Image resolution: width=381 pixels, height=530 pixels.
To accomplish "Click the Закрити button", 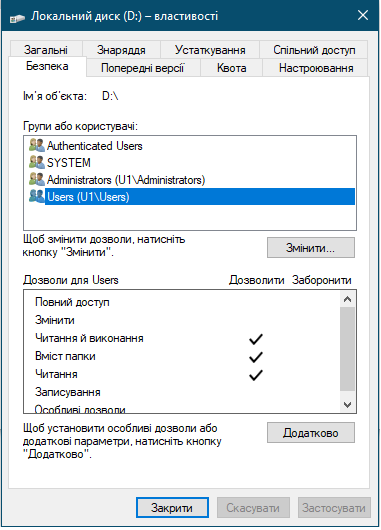I will click(172, 508).
